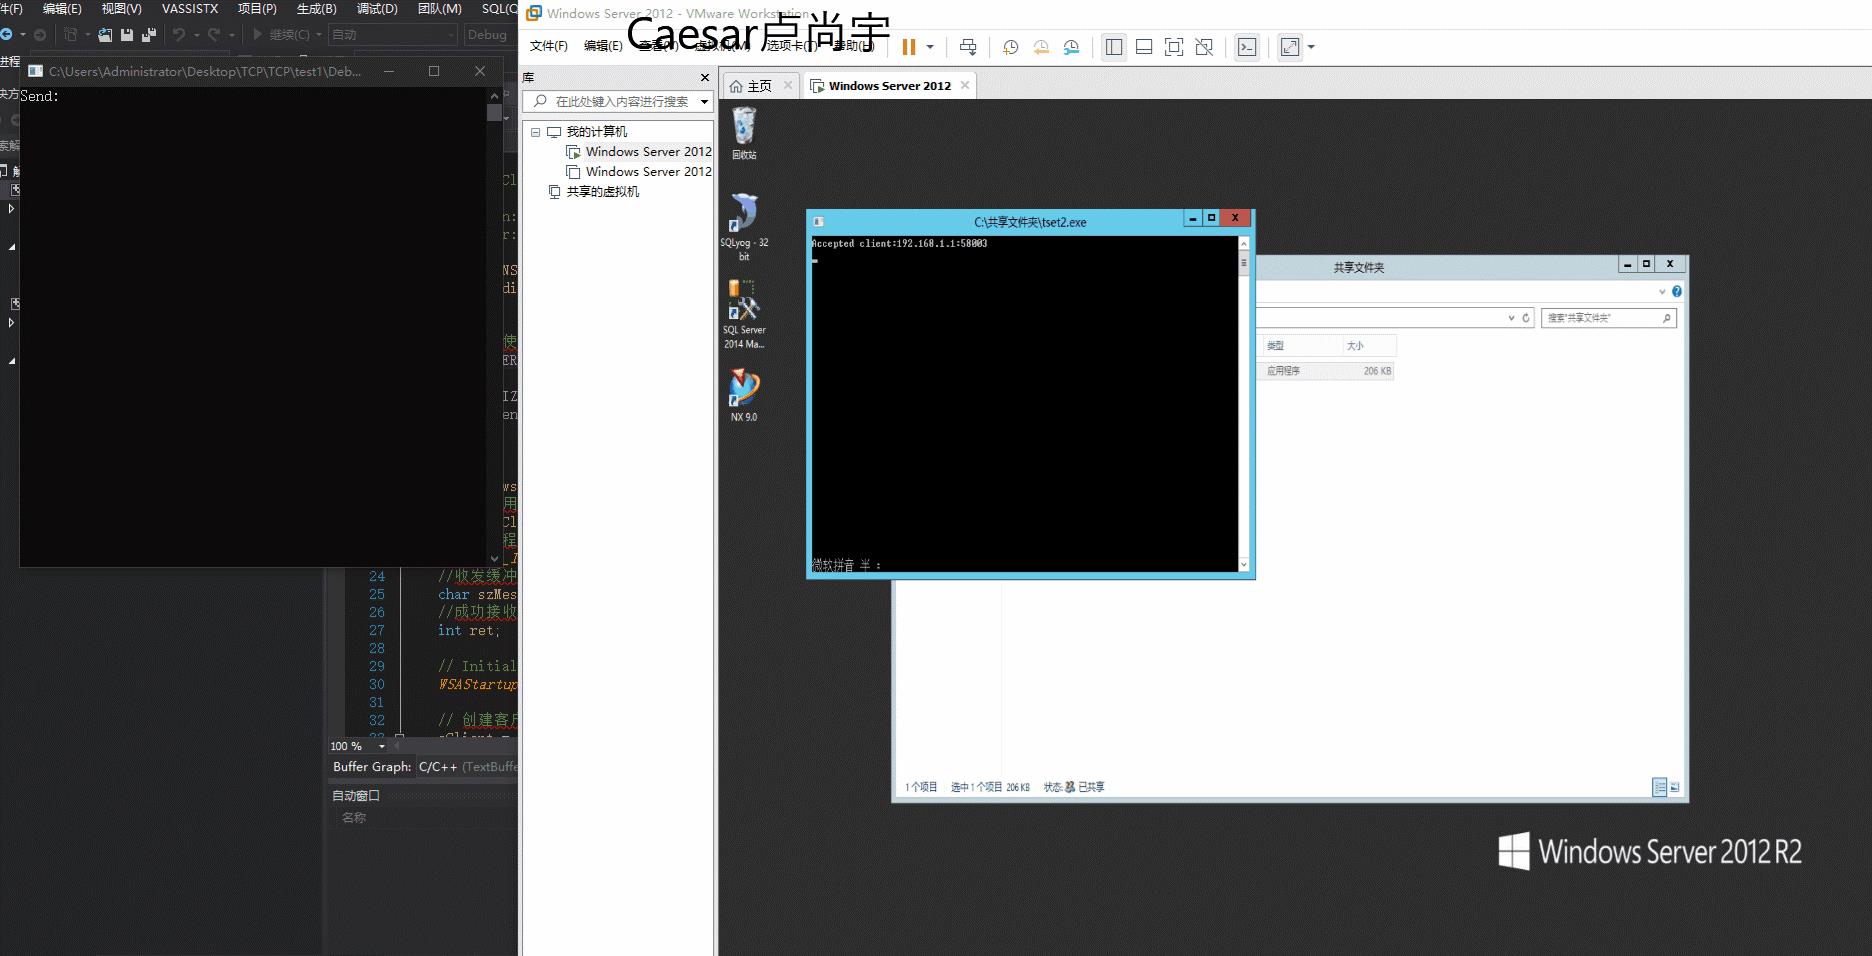Open the address bar history dropdown in 共享文件夹
The image size is (1872, 956).
(x=1511, y=318)
